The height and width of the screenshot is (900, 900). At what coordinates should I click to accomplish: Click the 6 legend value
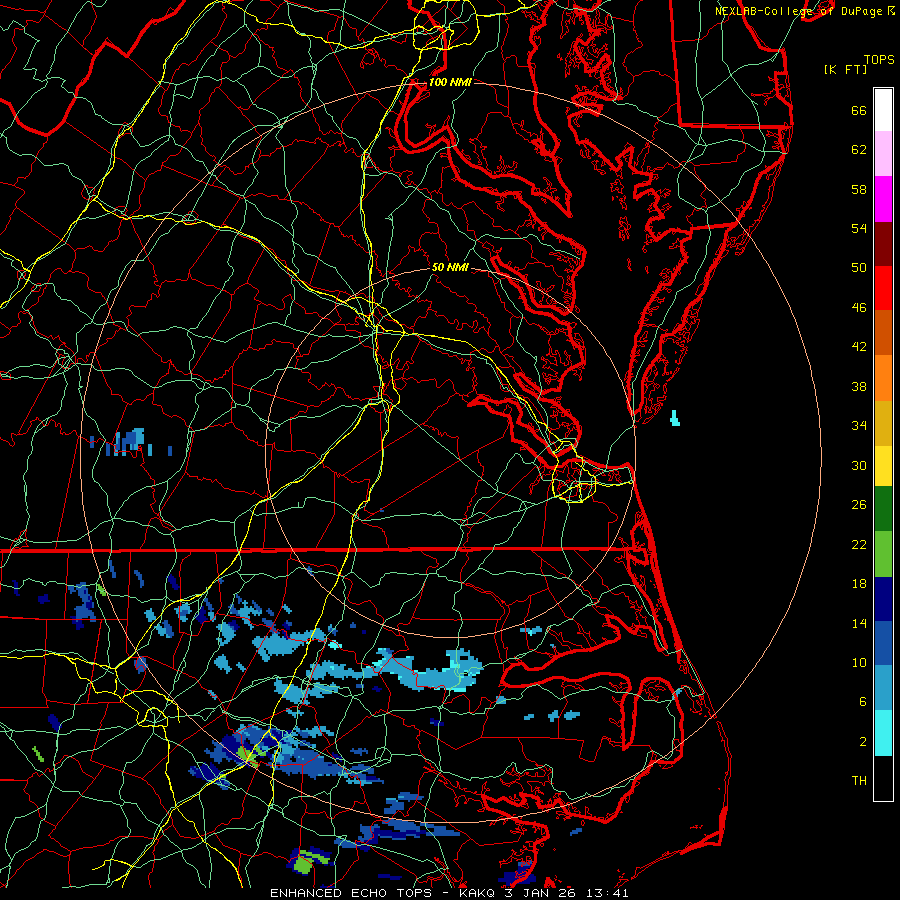click(x=863, y=702)
